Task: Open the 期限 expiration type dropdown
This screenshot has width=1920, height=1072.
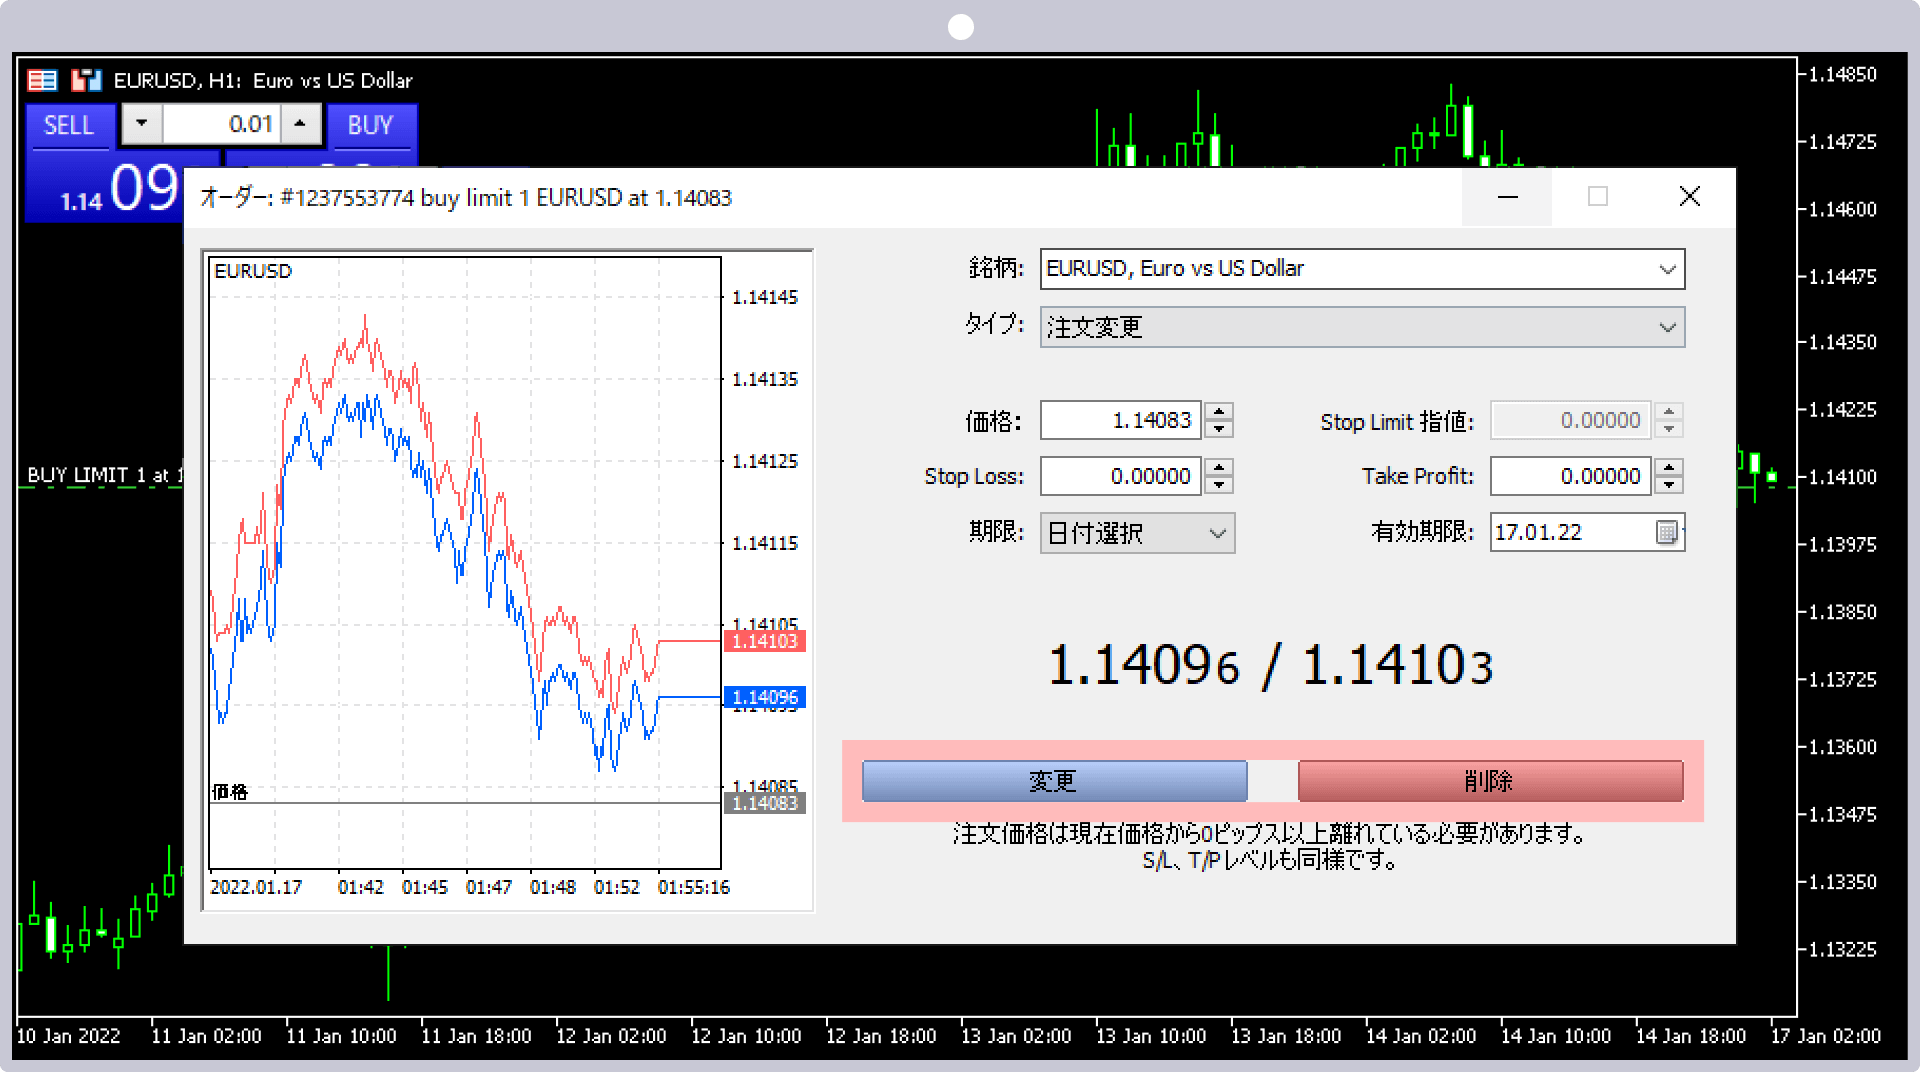Action: [1137, 533]
